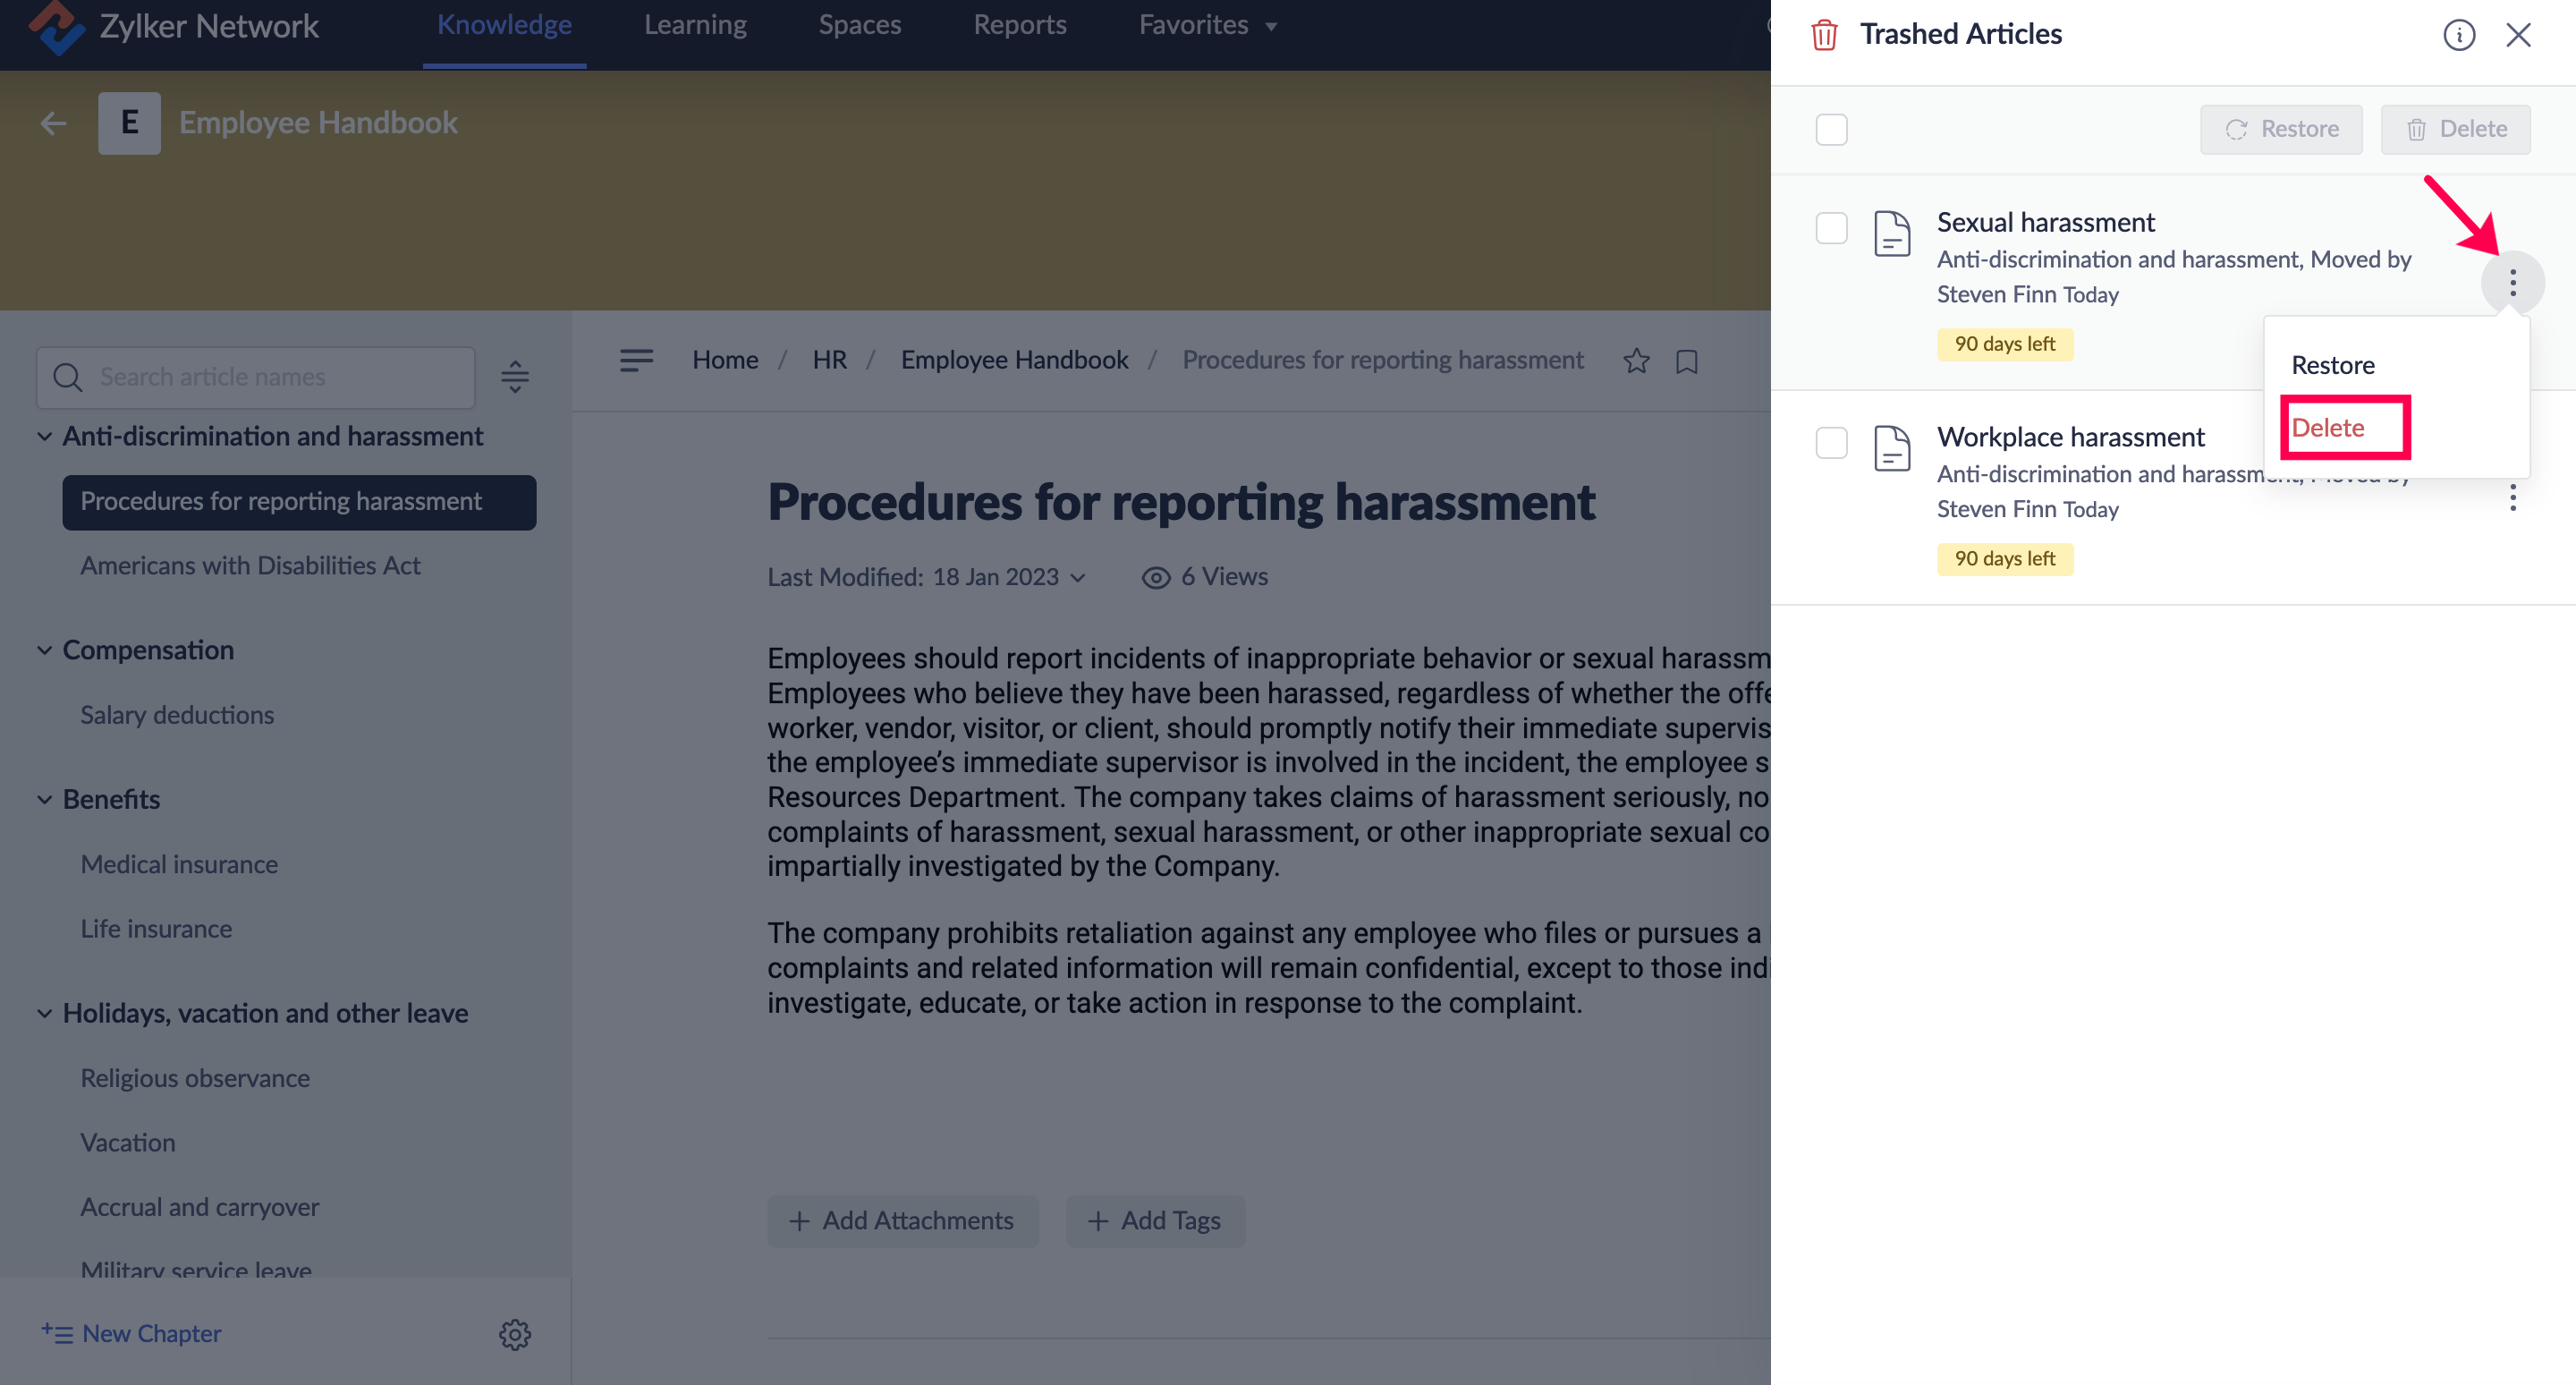This screenshot has height=1385, width=2576.
Task: Click the collapse-expand chapters icon
Action: click(x=514, y=377)
